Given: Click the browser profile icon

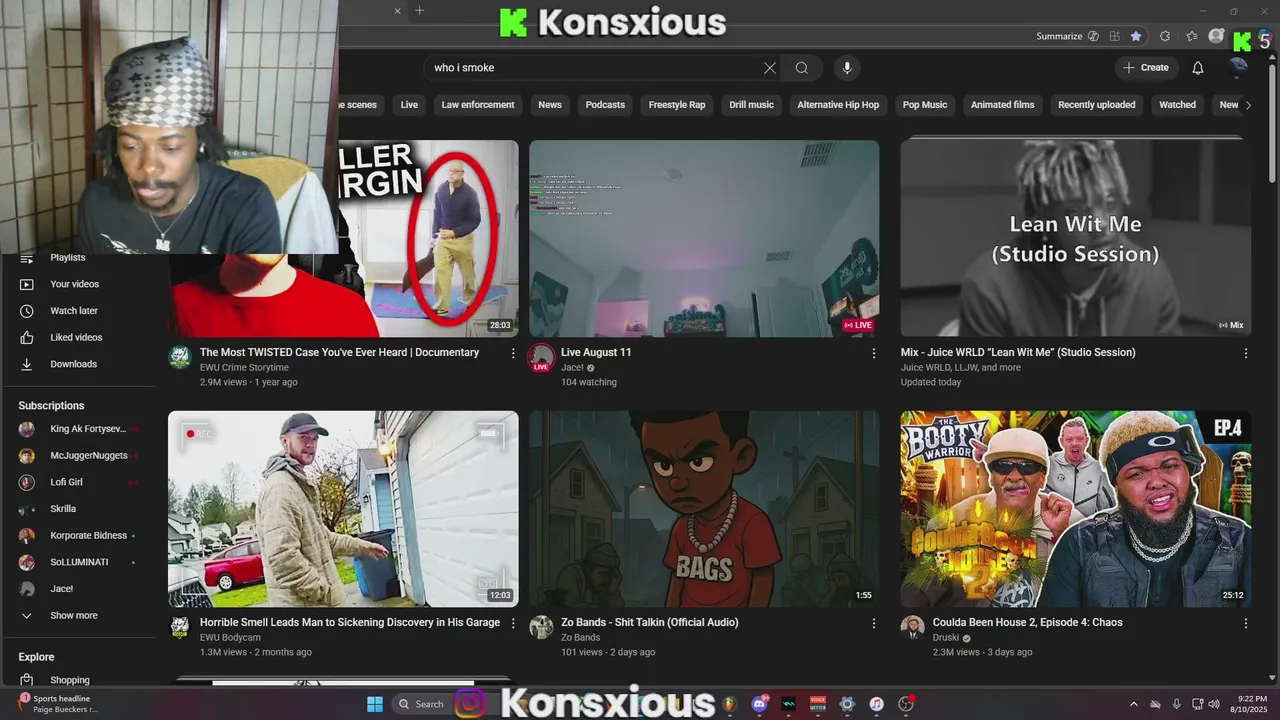Looking at the screenshot, I should 1216,36.
